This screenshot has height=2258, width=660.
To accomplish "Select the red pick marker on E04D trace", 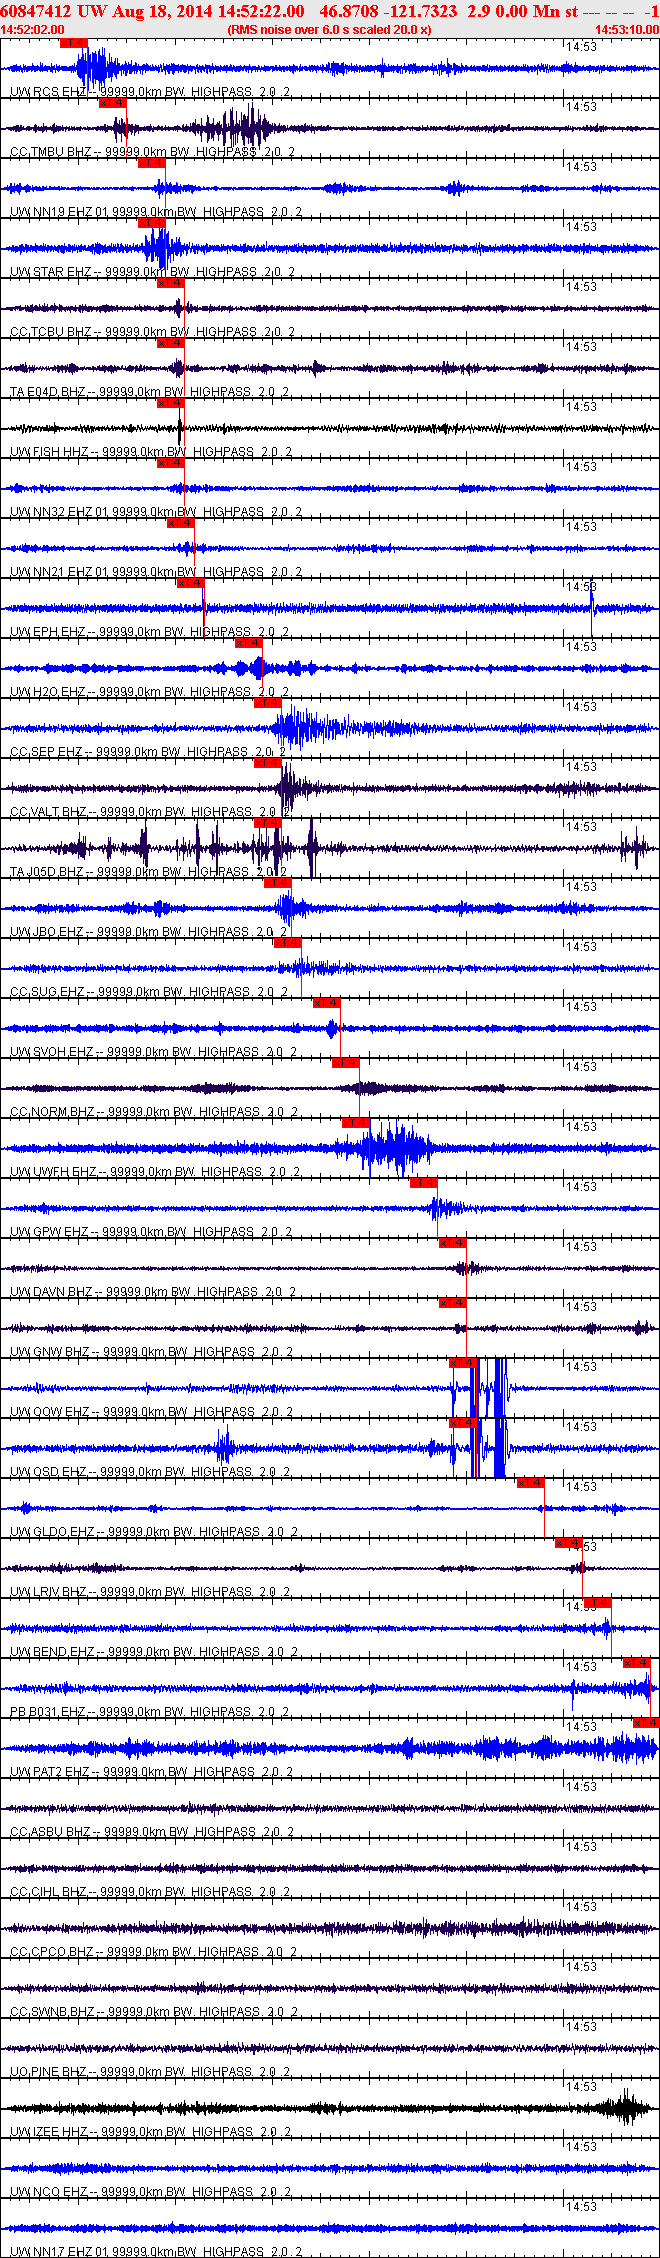I will point(171,343).
